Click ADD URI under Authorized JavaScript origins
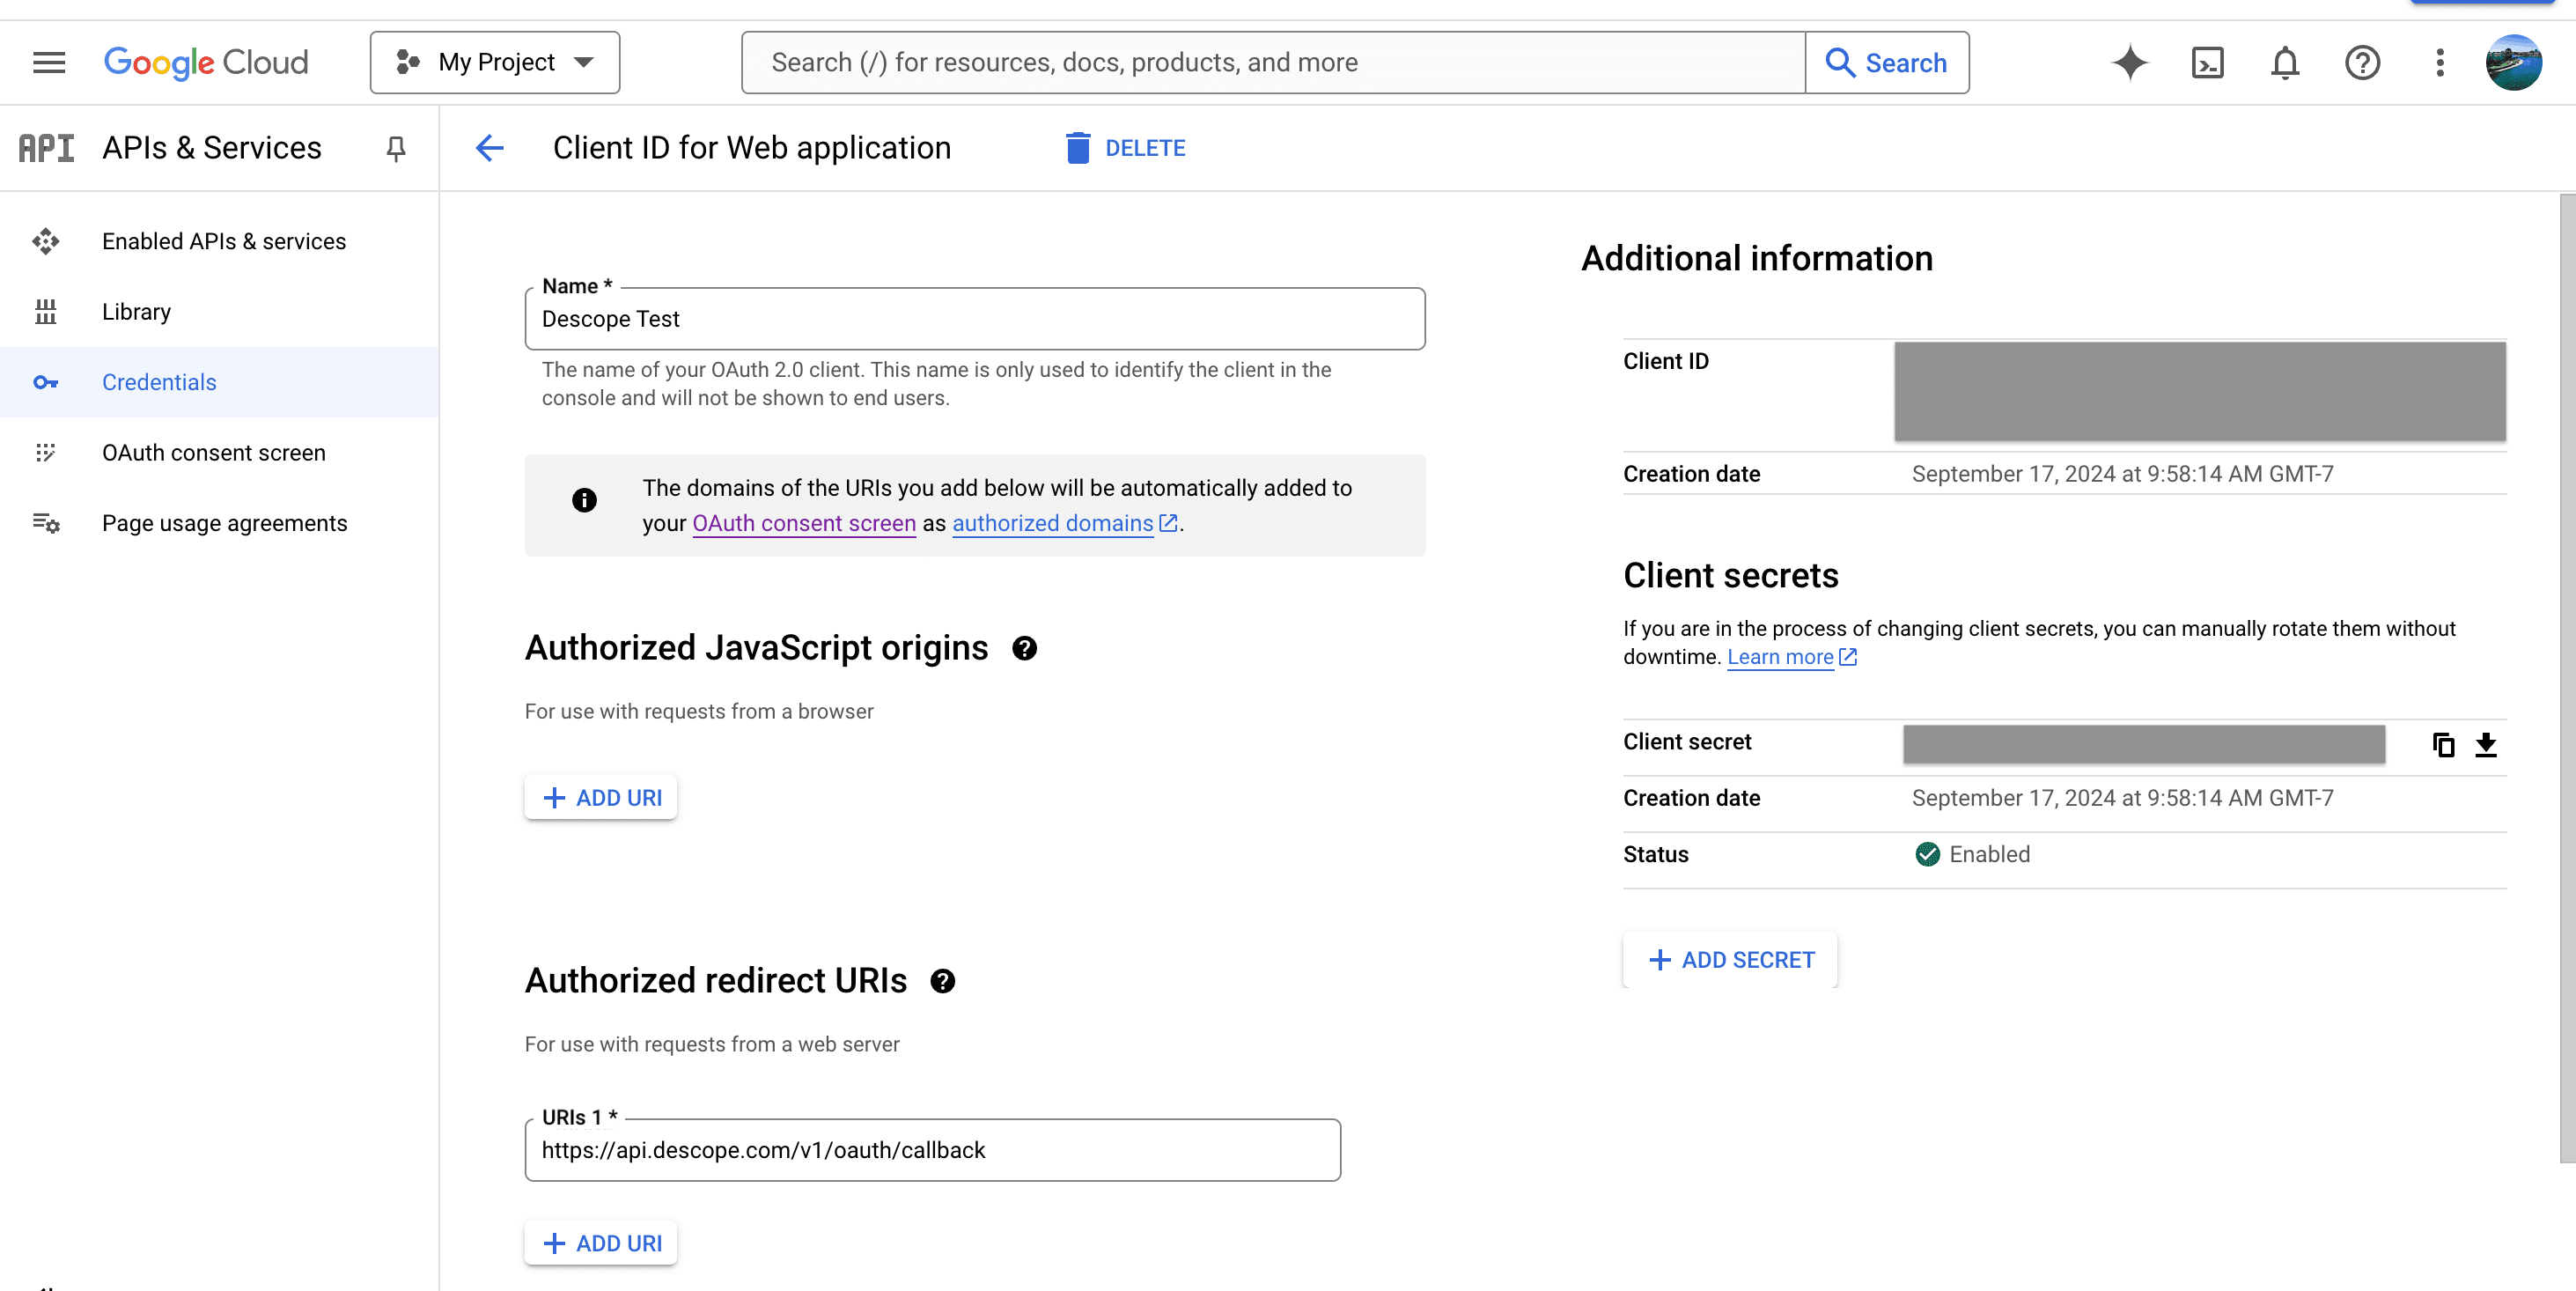 [600, 799]
